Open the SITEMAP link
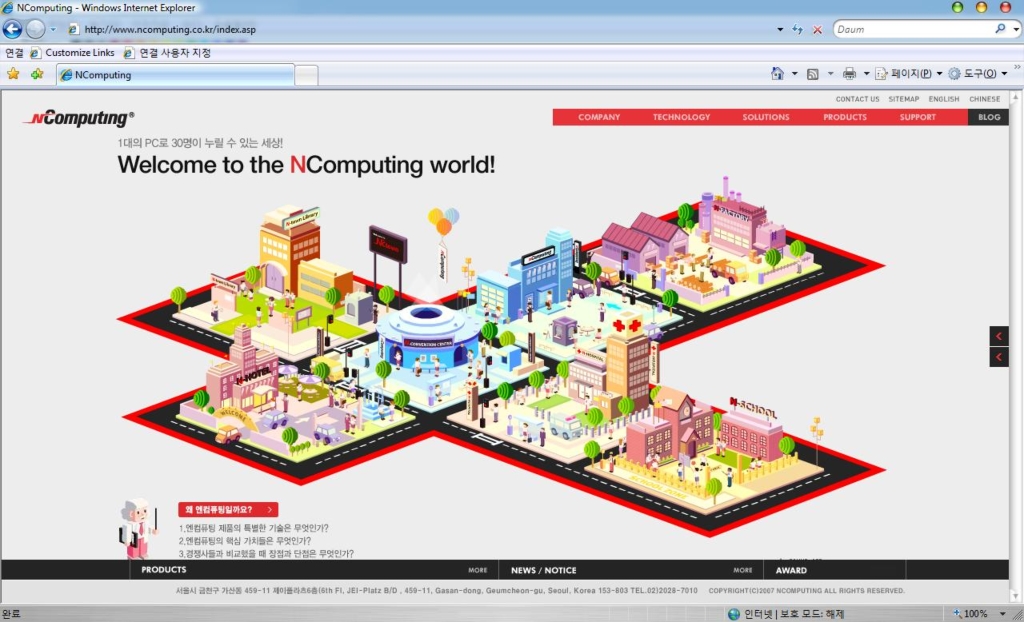Screen dimensions: 1024x622 (903, 99)
